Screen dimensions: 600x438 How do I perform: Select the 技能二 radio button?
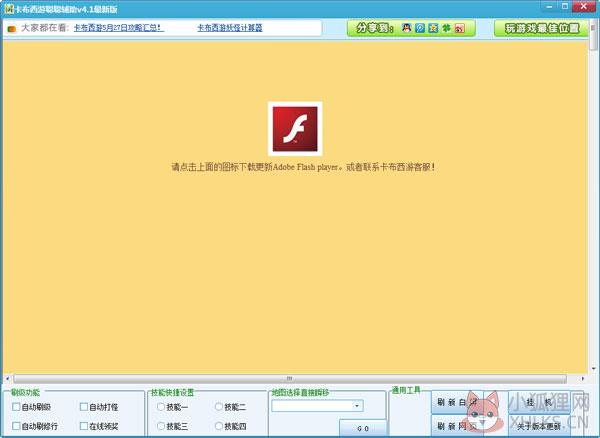219,407
